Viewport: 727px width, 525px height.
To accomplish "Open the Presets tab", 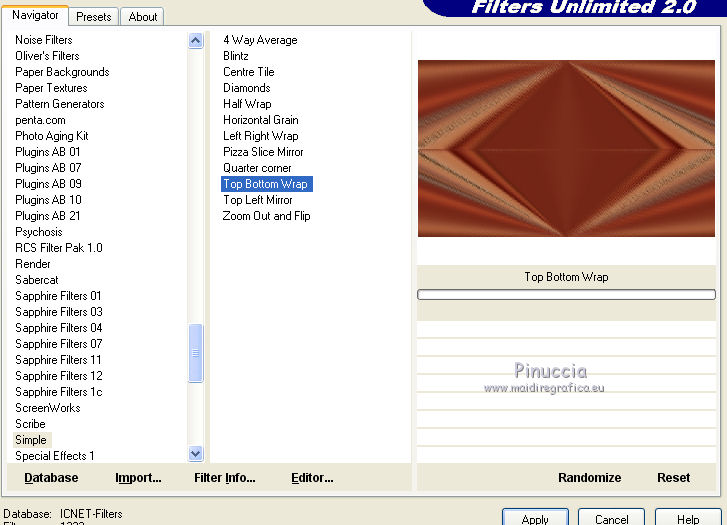I will point(94,17).
